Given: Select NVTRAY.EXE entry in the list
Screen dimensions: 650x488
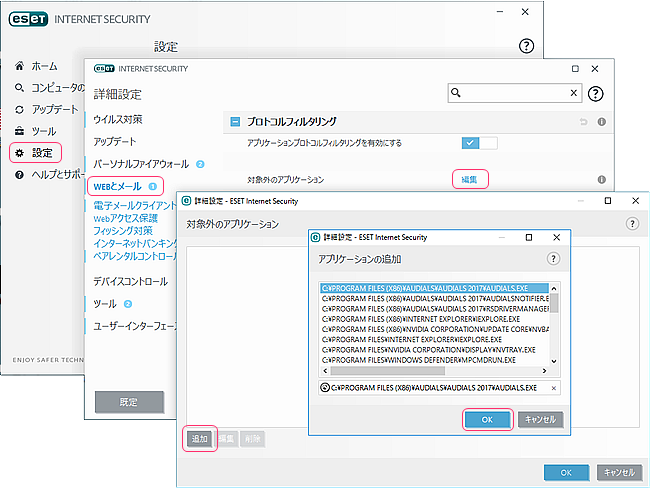Looking at the screenshot, I should (x=435, y=350).
